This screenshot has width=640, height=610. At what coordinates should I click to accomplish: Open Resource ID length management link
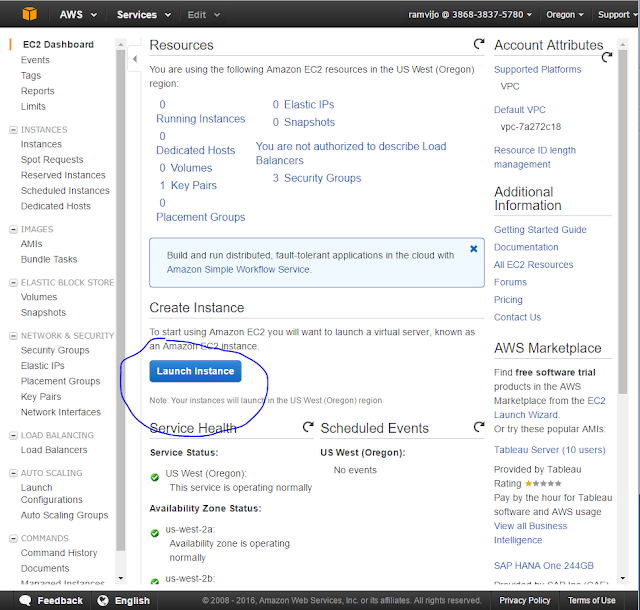(x=535, y=157)
